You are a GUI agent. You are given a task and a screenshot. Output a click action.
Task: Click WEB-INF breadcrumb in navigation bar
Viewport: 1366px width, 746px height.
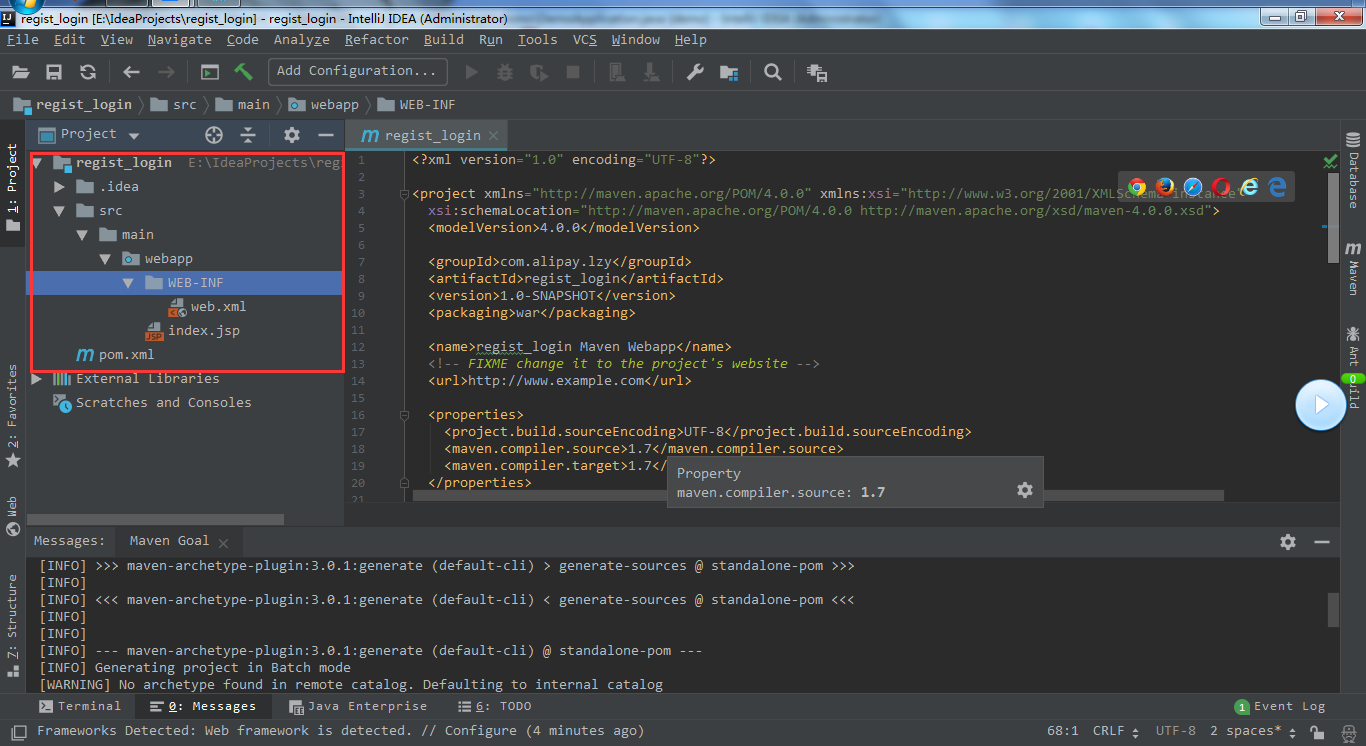point(417,104)
